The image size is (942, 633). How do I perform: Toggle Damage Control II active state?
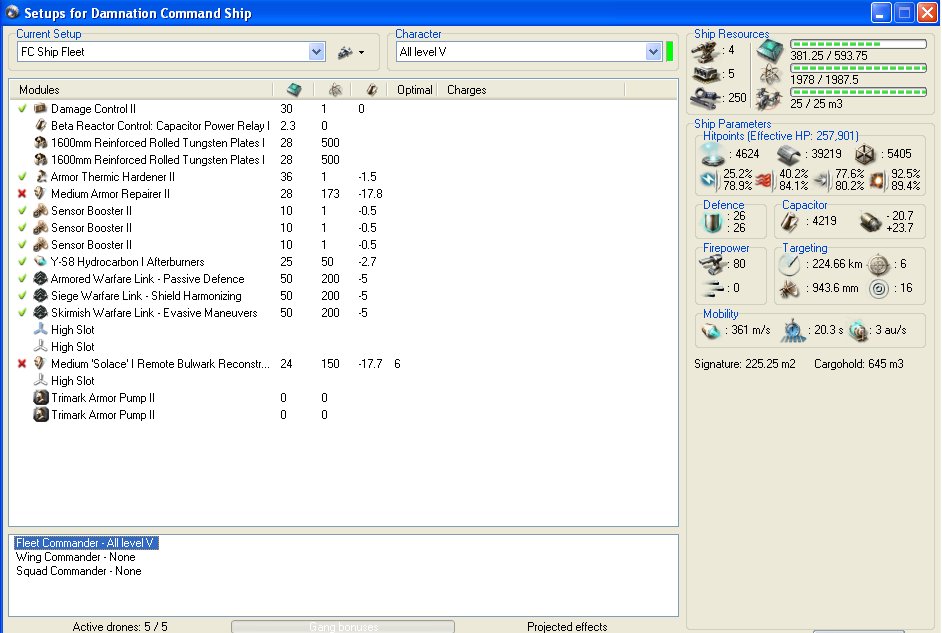click(x=22, y=109)
